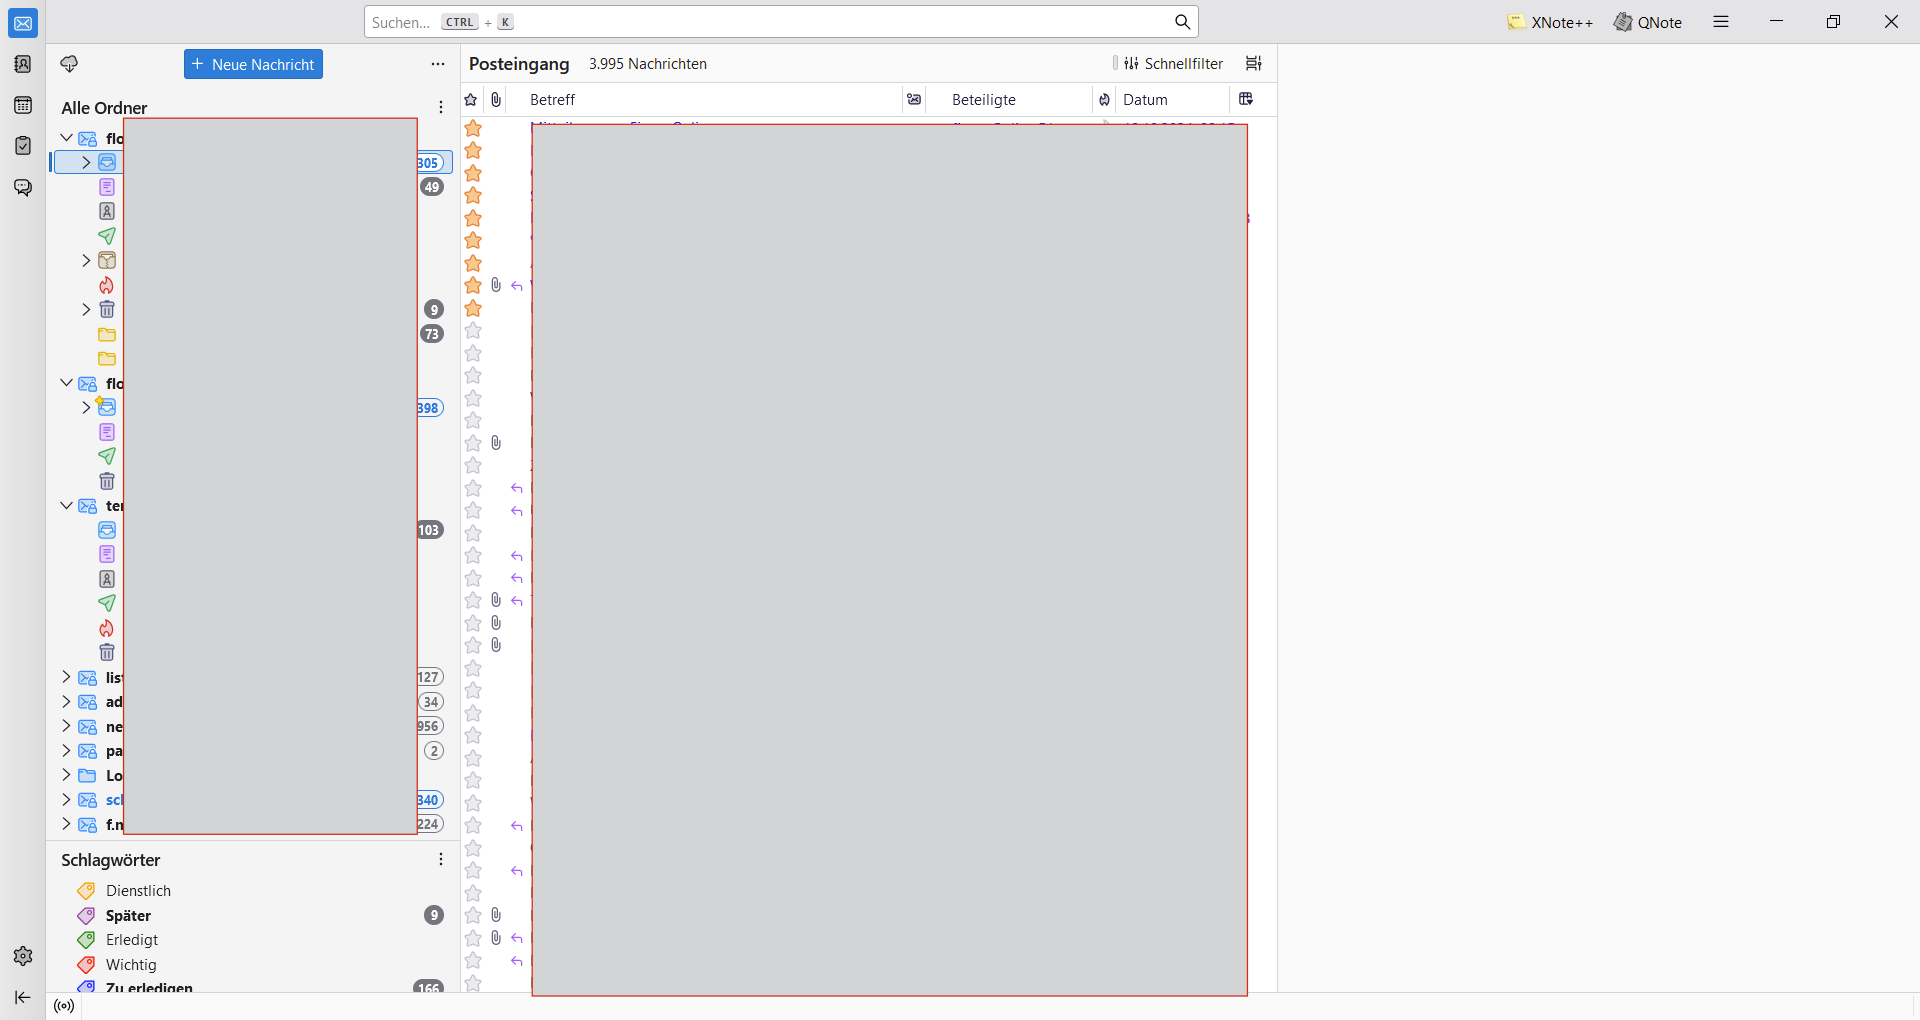Expand the account with 127 badge

pyautogui.click(x=66, y=677)
